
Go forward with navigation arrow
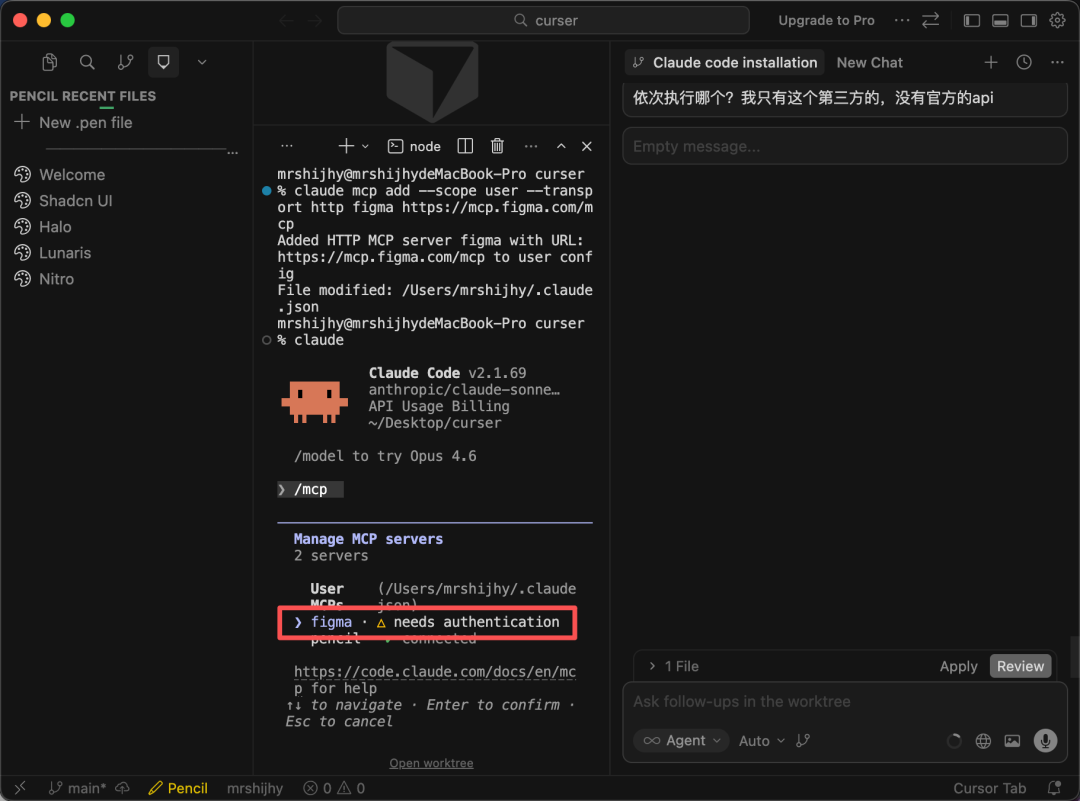(x=315, y=21)
